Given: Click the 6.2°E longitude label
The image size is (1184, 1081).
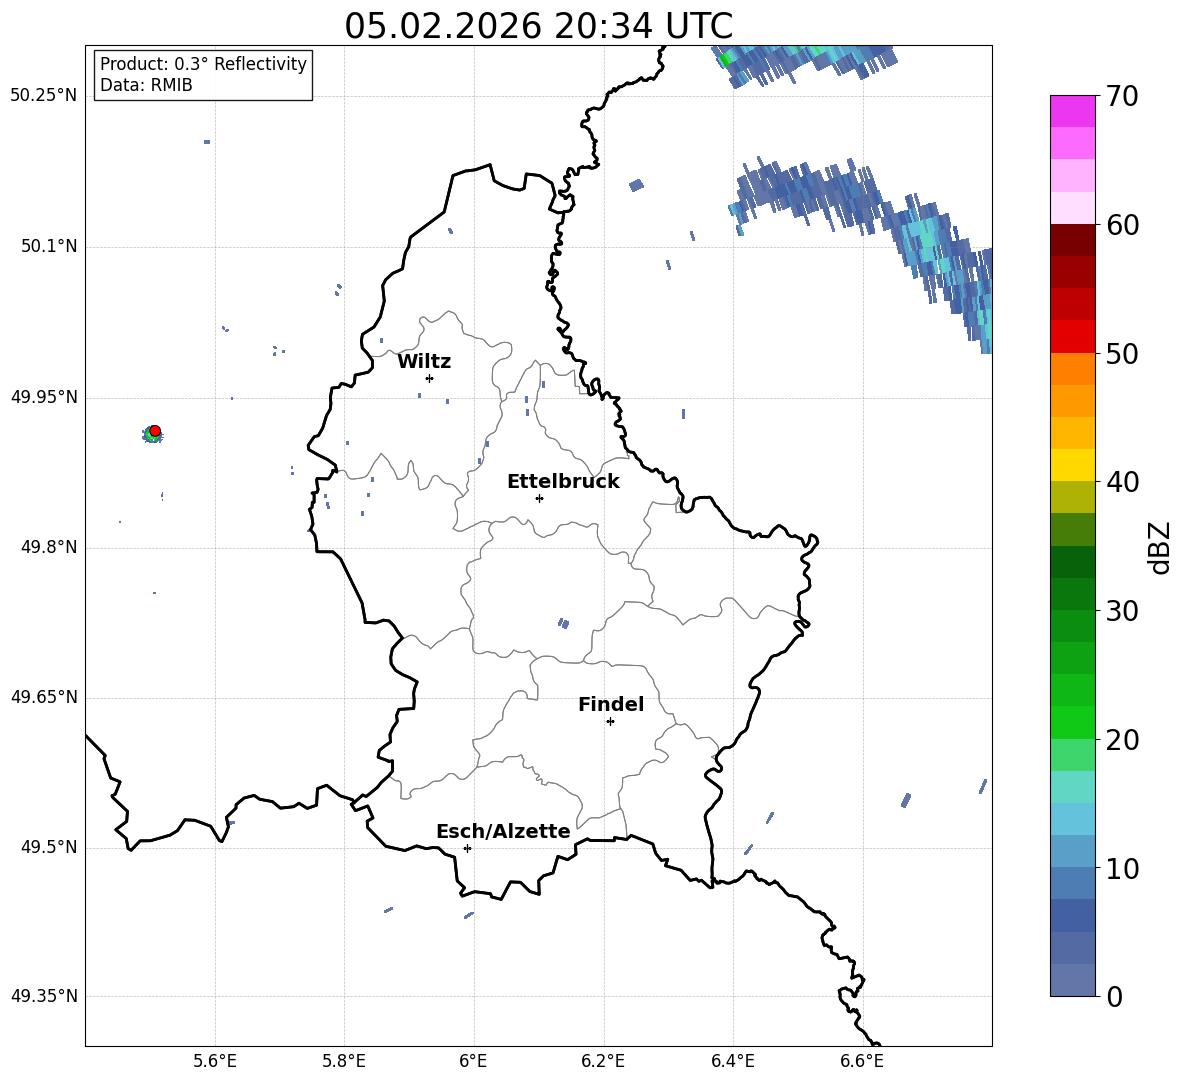Looking at the screenshot, I should 603,1061.
